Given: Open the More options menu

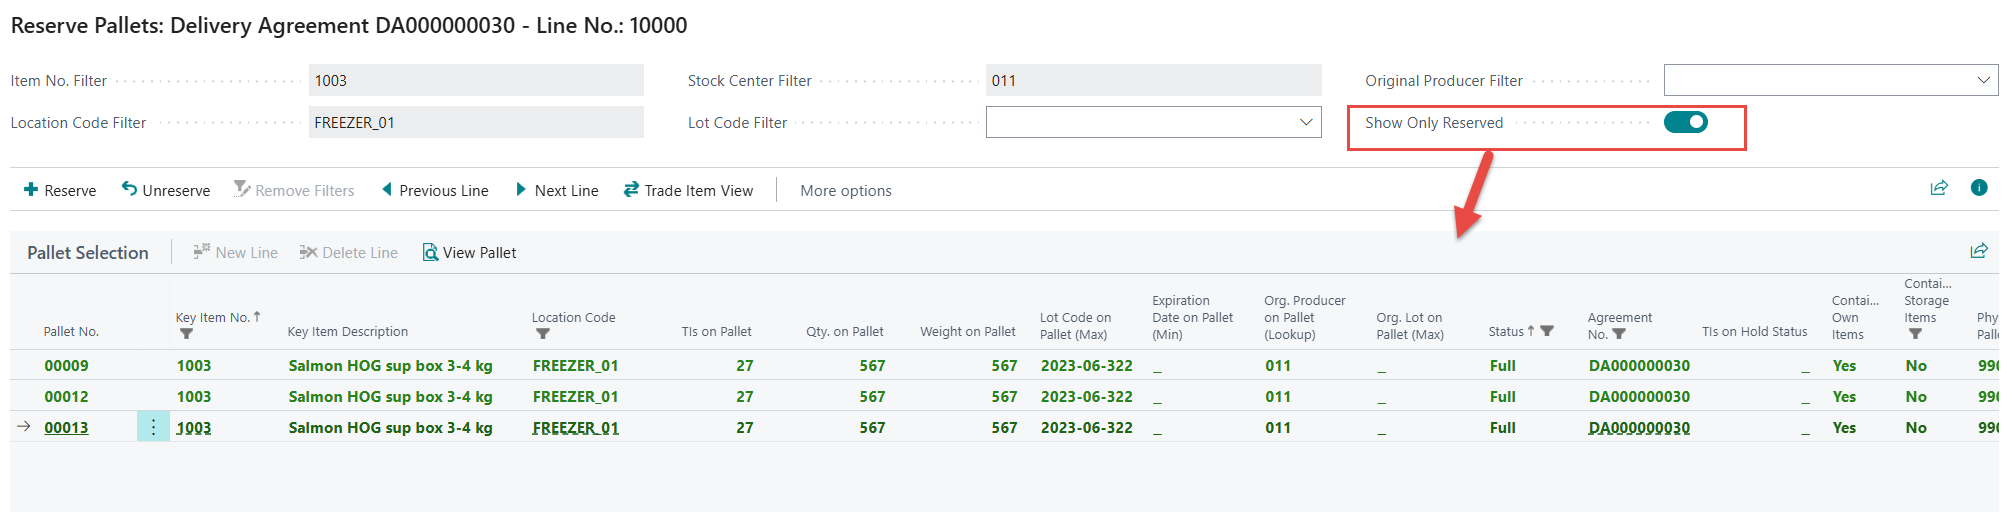Looking at the screenshot, I should pyautogui.click(x=845, y=191).
